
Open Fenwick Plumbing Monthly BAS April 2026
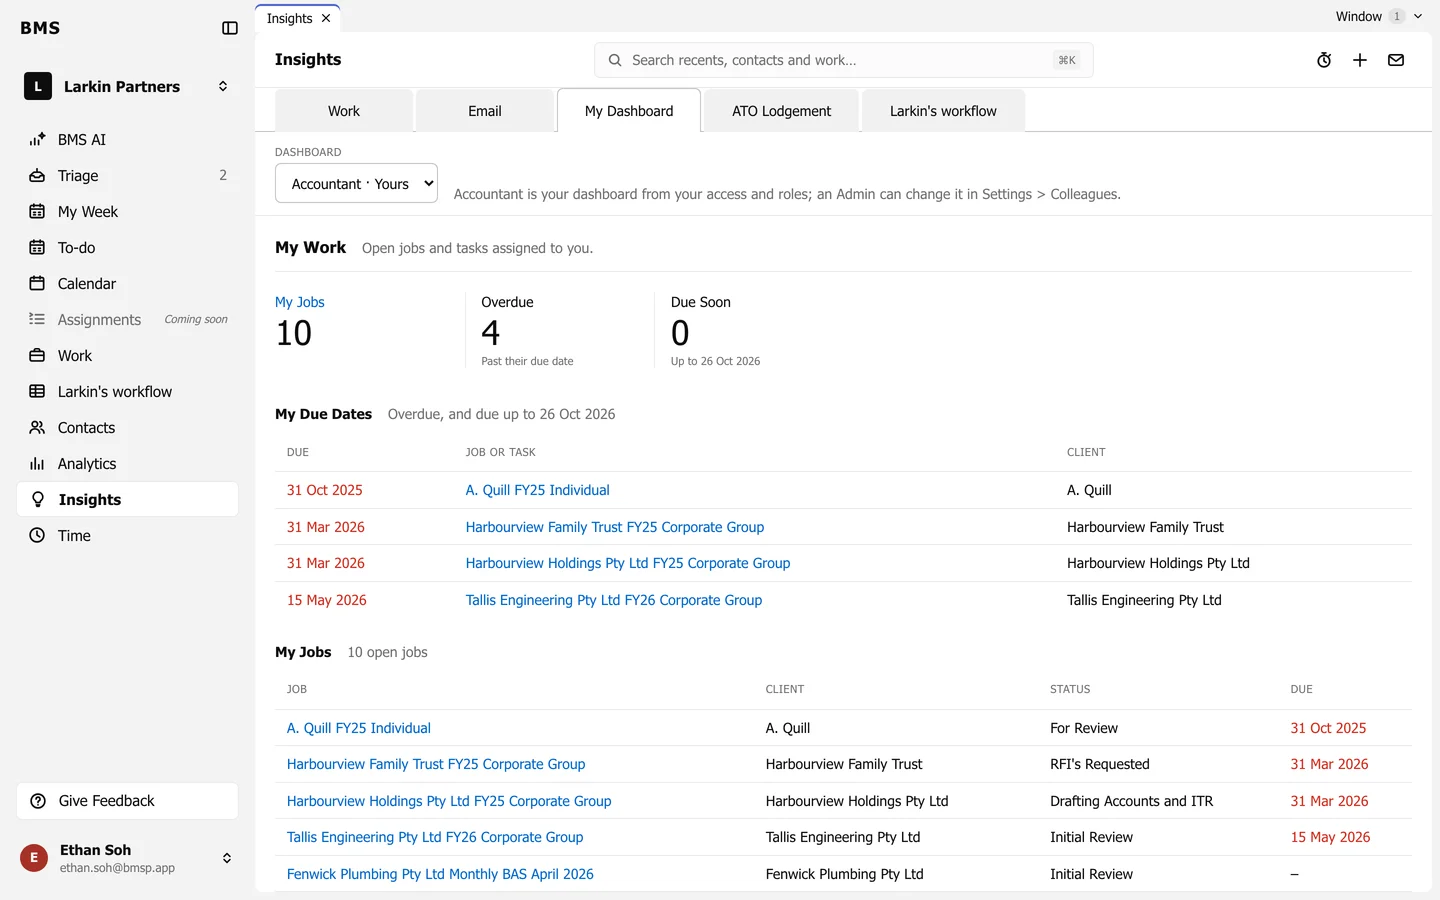pyautogui.click(x=440, y=874)
